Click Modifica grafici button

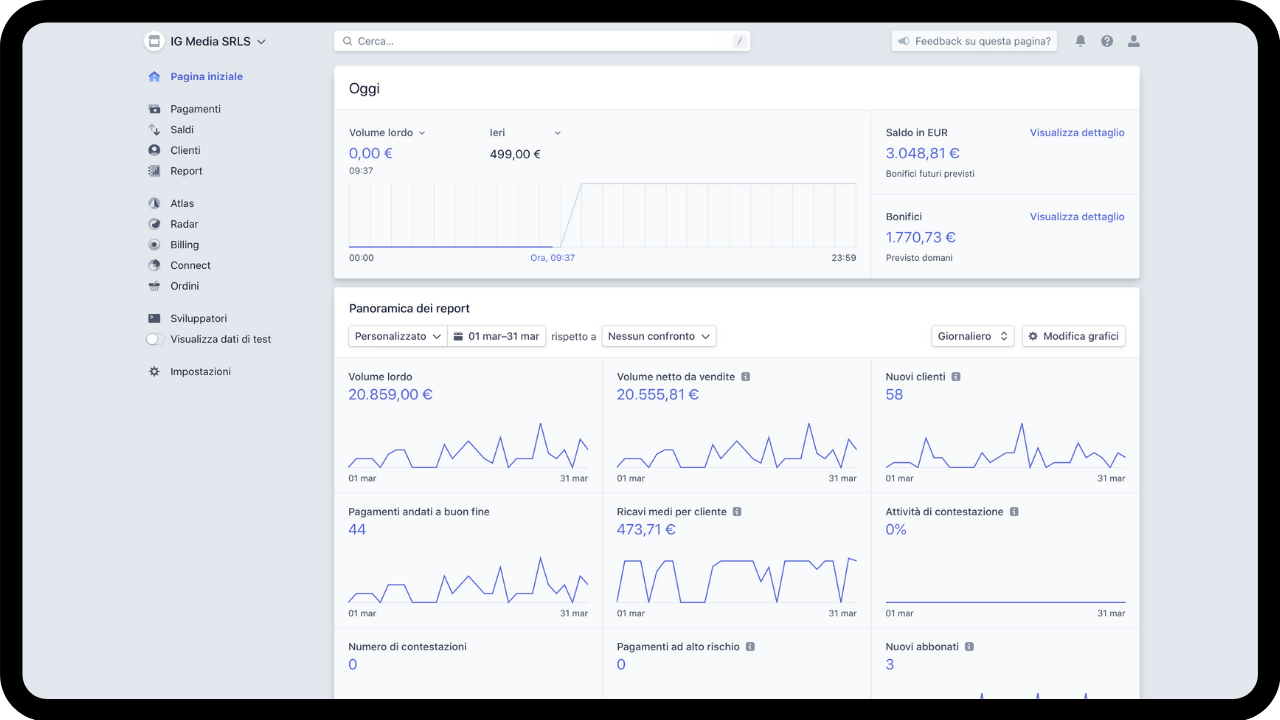point(1074,336)
